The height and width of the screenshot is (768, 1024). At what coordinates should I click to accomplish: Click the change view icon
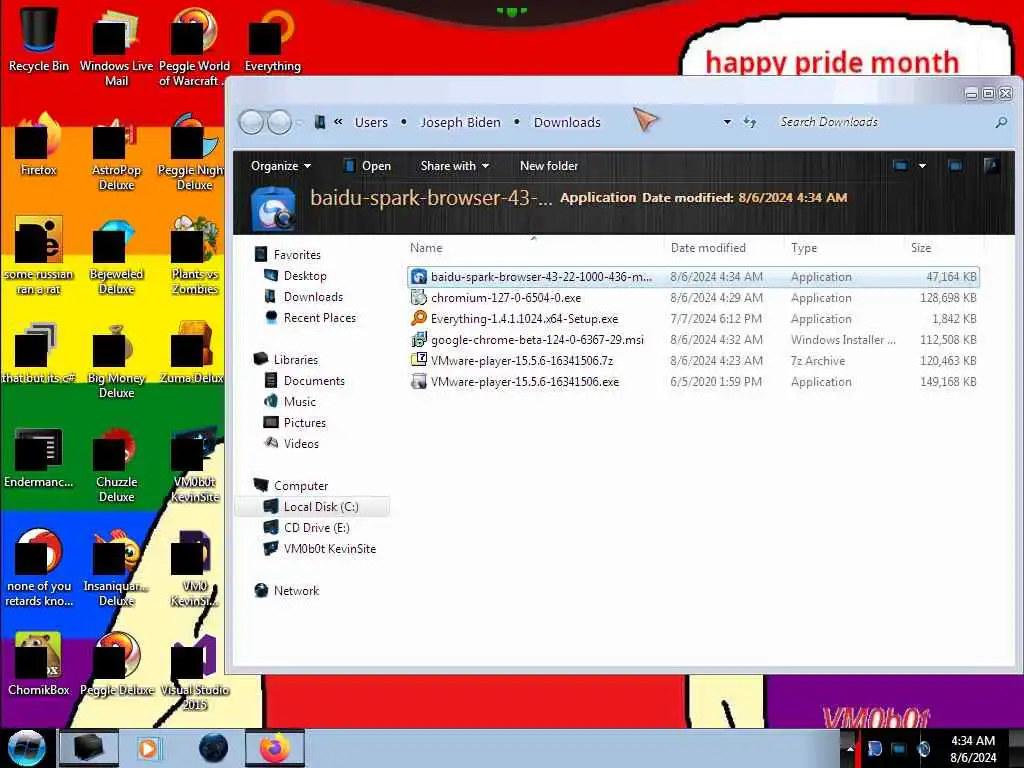901,166
